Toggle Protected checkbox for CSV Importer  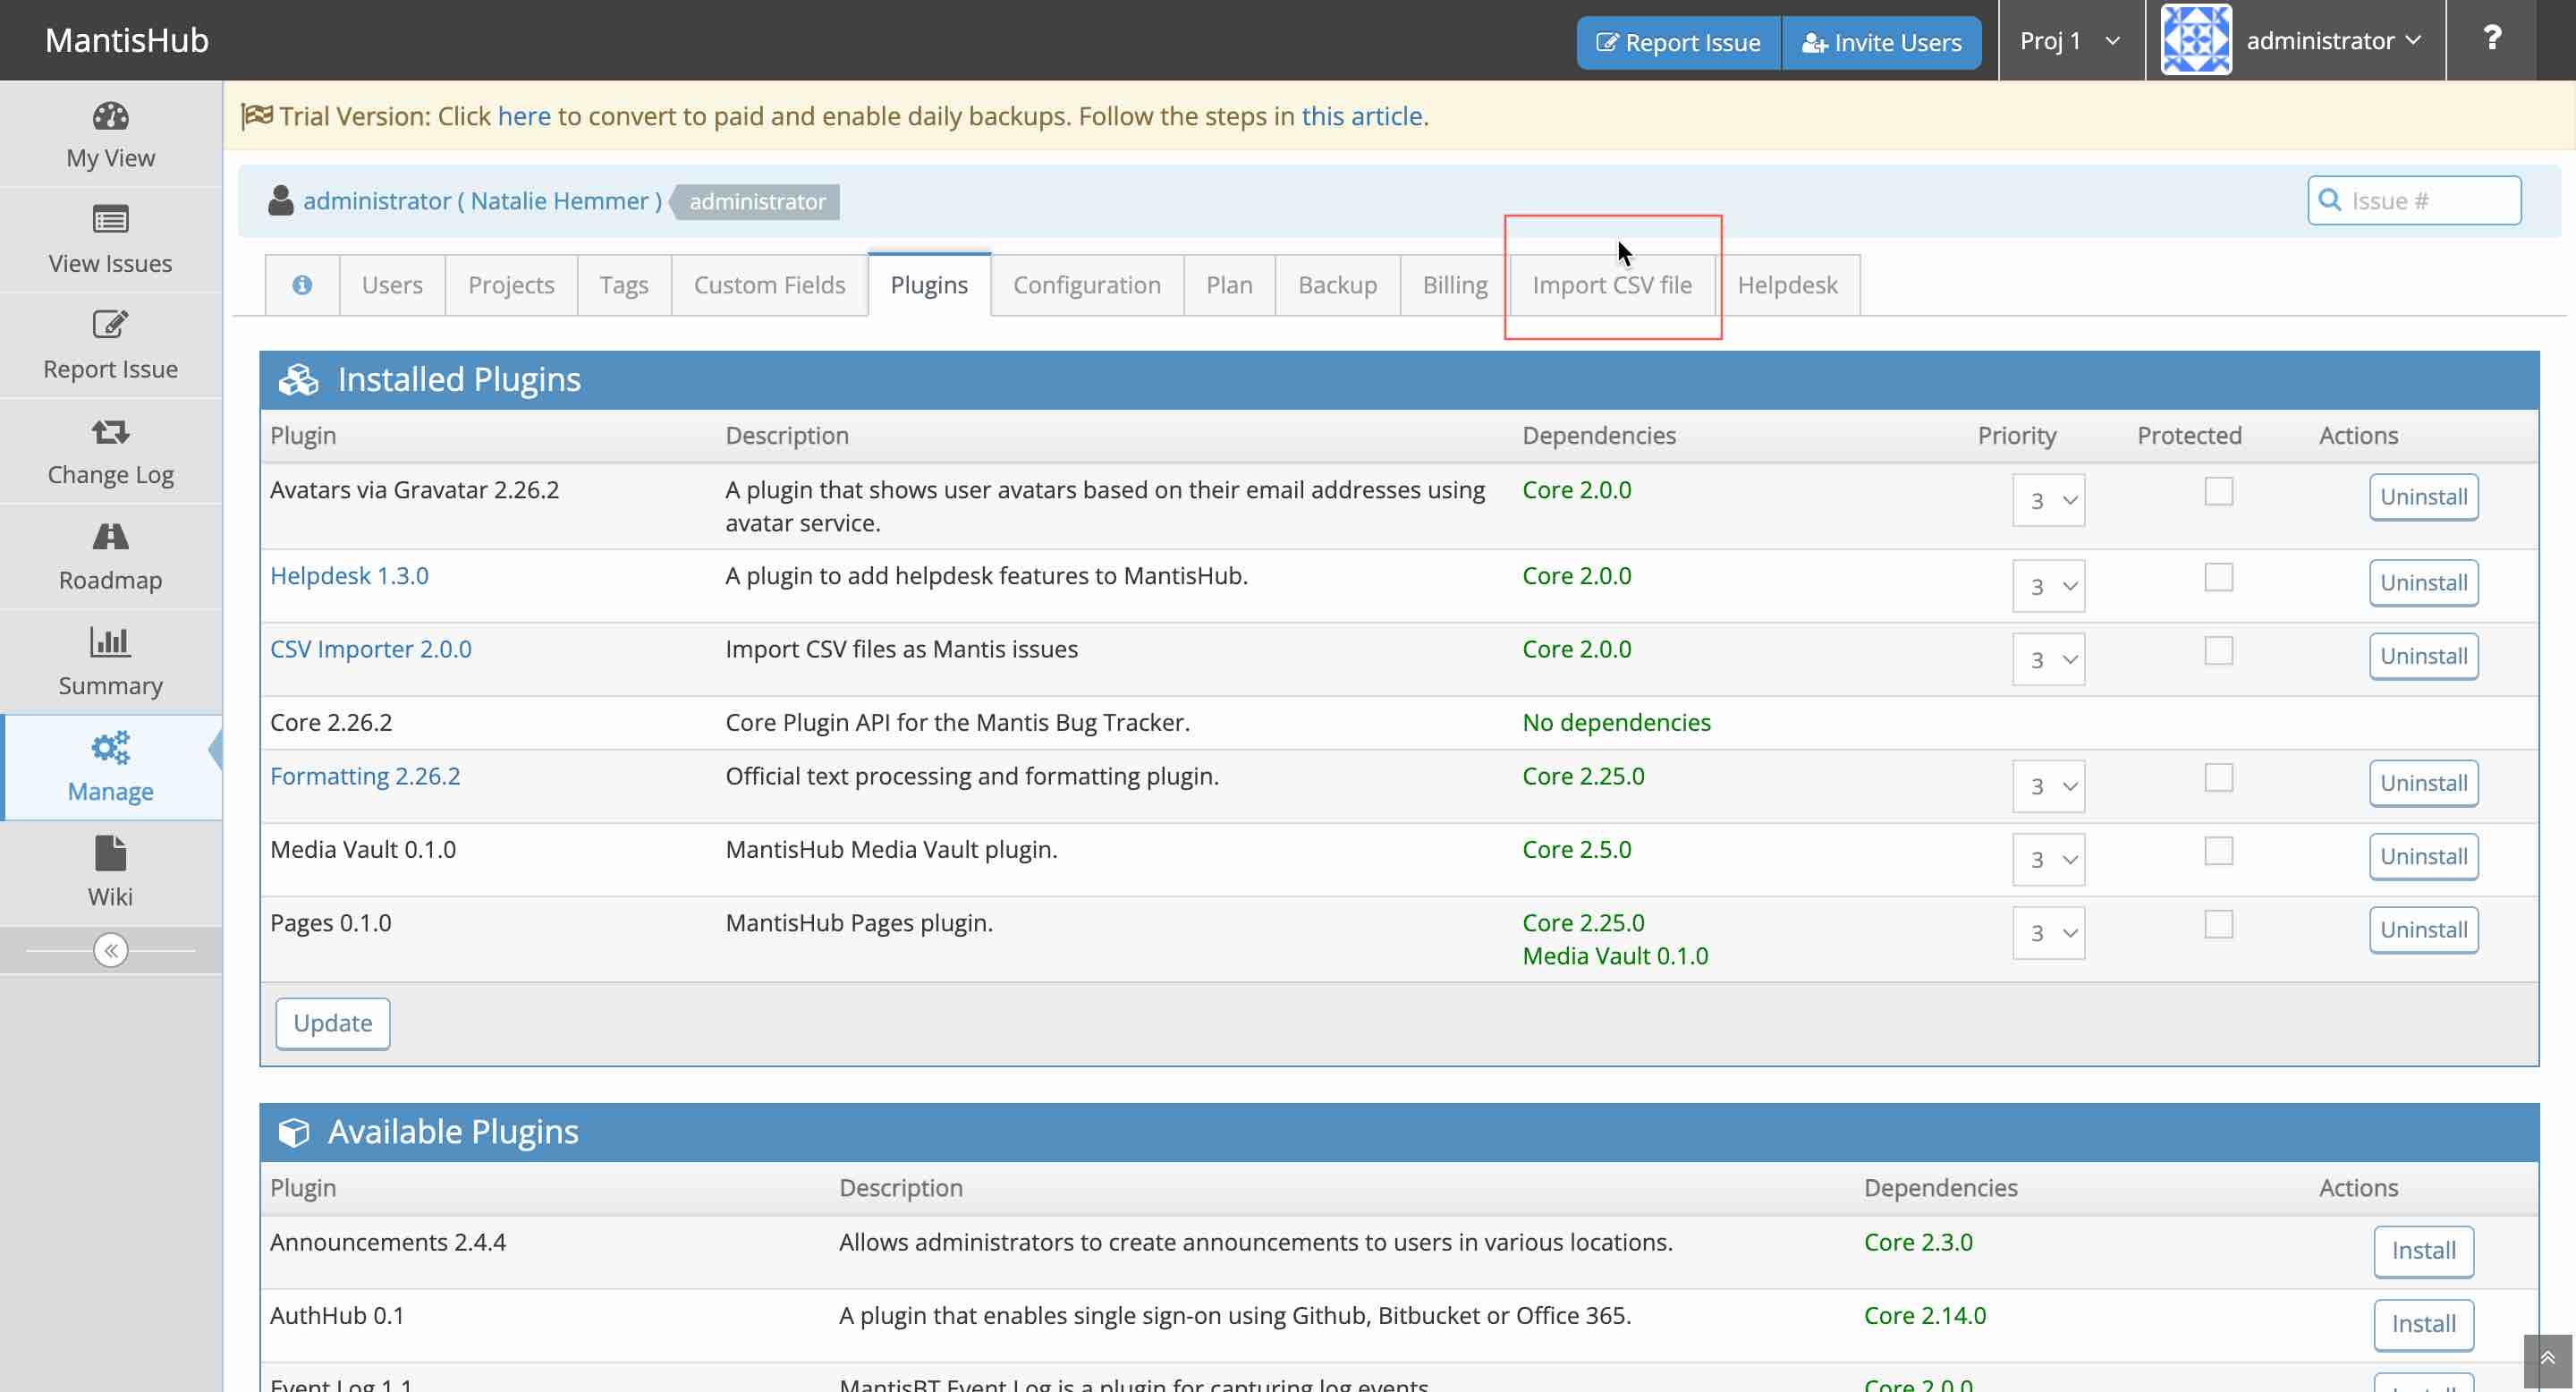point(2218,651)
